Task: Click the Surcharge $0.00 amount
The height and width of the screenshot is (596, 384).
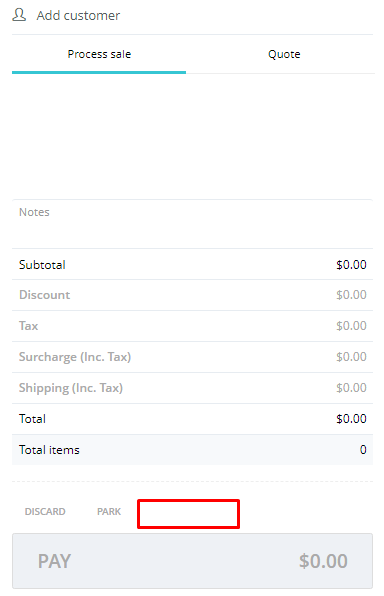Action: click(351, 357)
